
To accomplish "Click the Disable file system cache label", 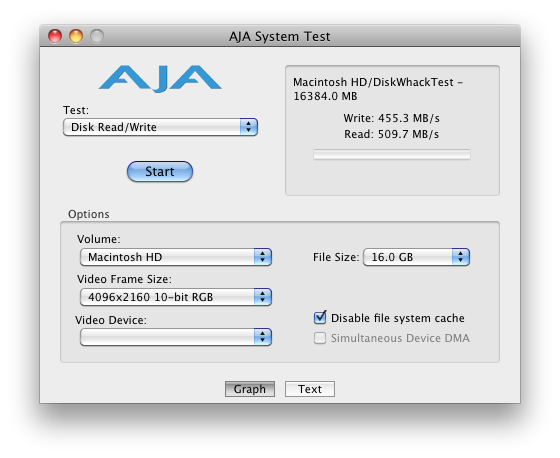I will [398, 318].
